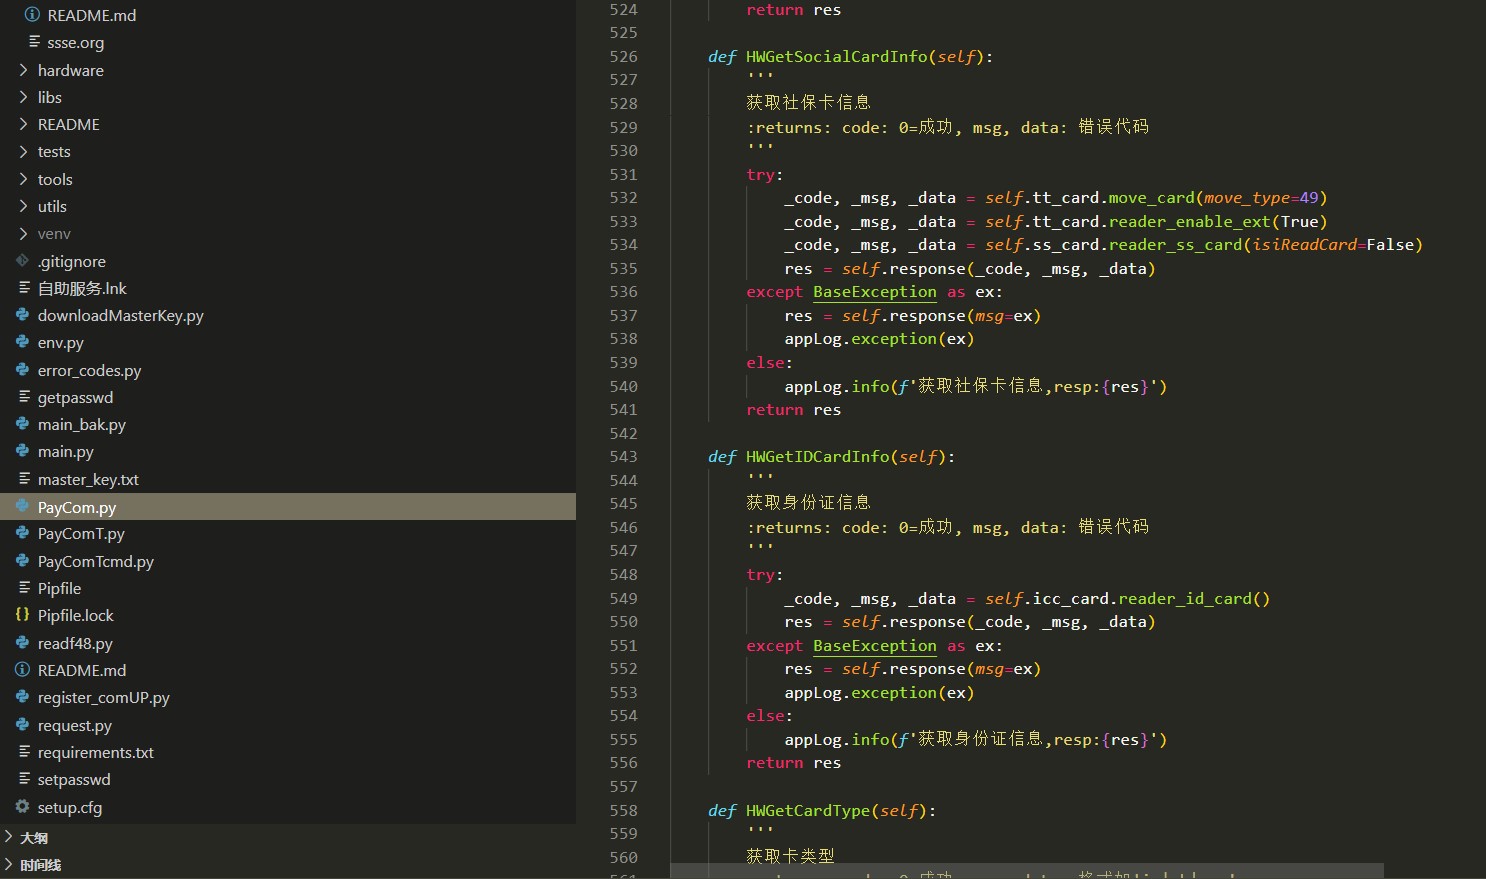Click reader_ss_card call on line 534
The width and height of the screenshot is (1486, 879).
pos(1176,244)
